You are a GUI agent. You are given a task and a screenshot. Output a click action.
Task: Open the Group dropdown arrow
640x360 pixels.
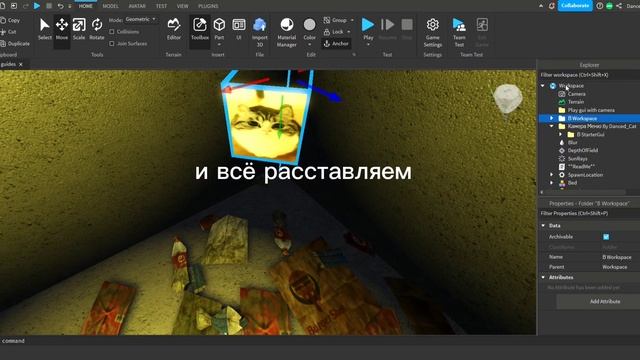click(x=352, y=20)
